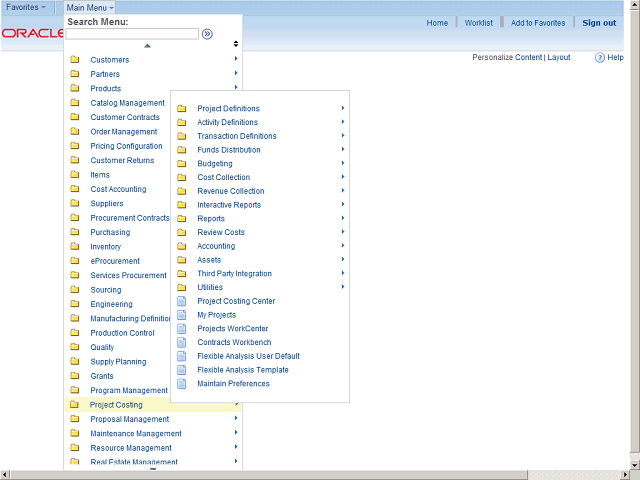The width and height of the screenshot is (640, 480).
Task: Click the Help question mark icon
Action: tap(600, 58)
